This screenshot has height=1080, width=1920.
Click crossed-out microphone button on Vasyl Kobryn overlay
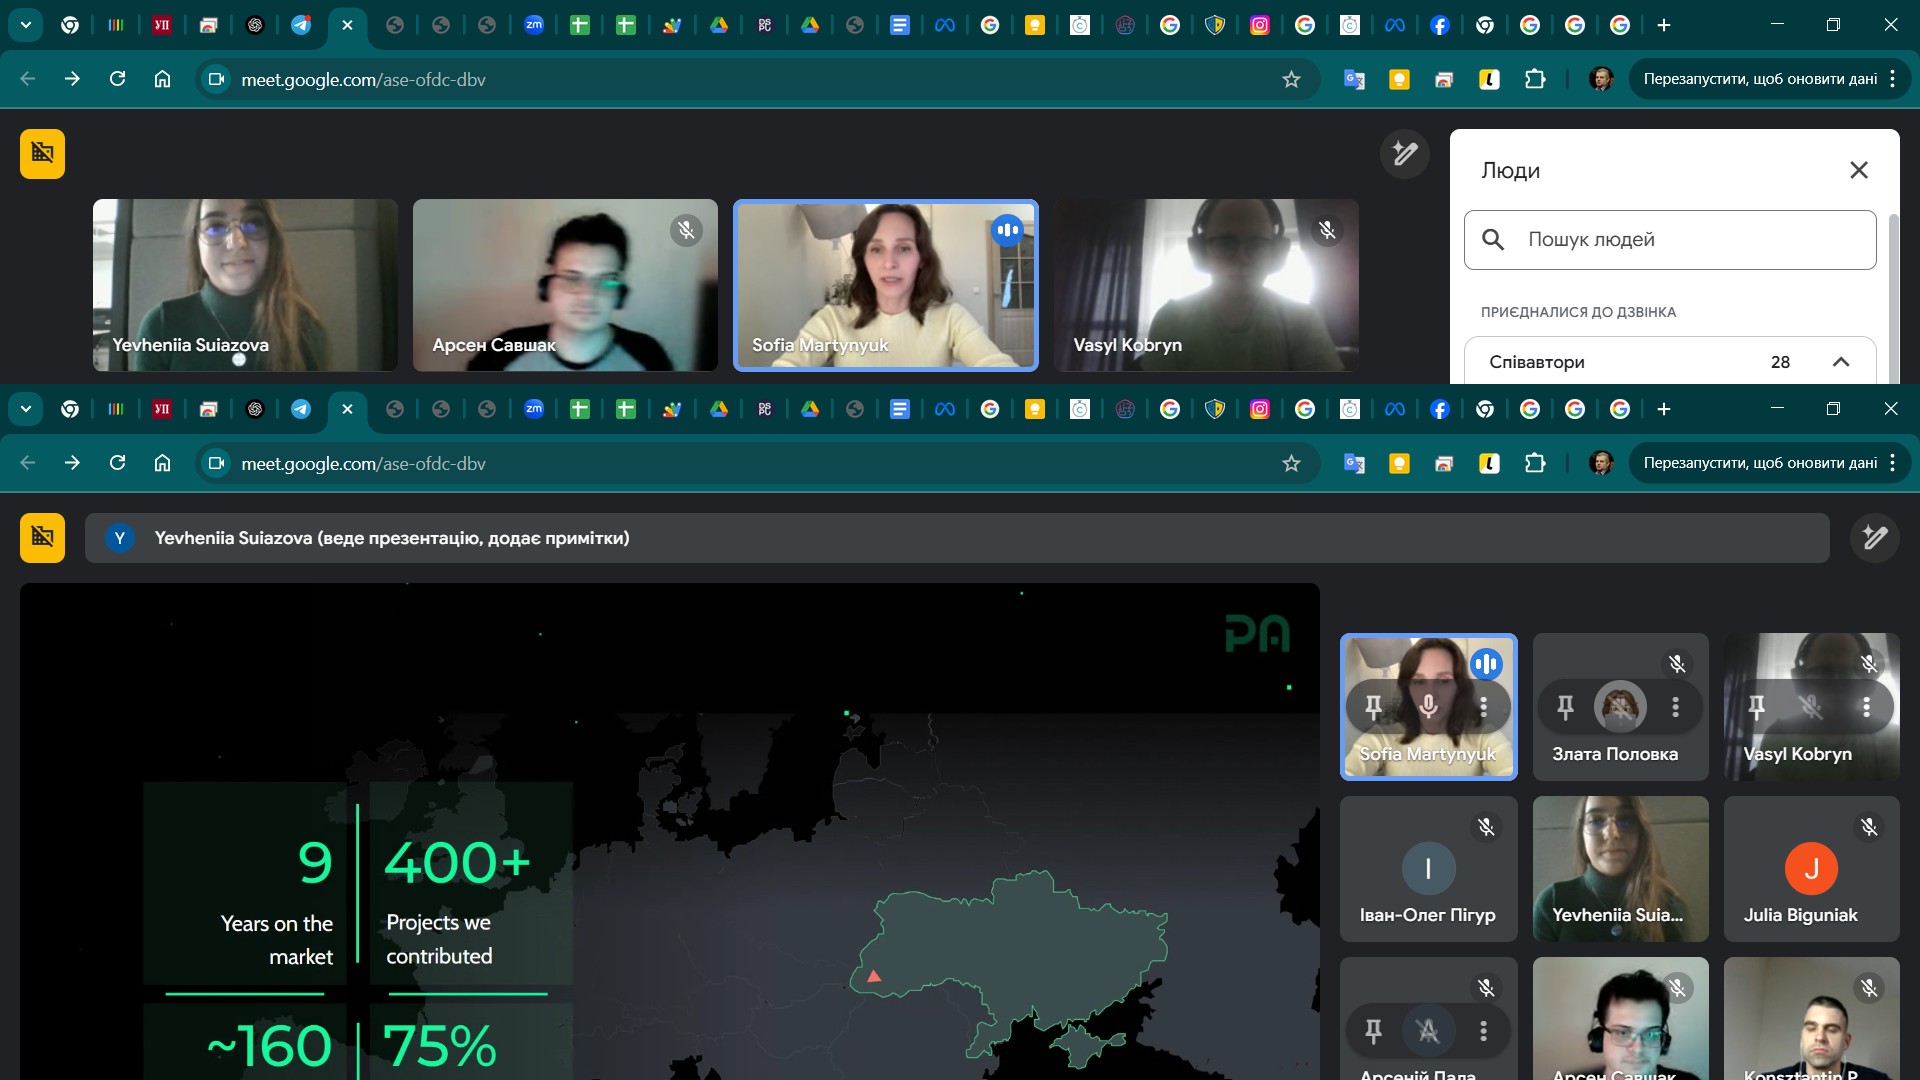point(1811,707)
